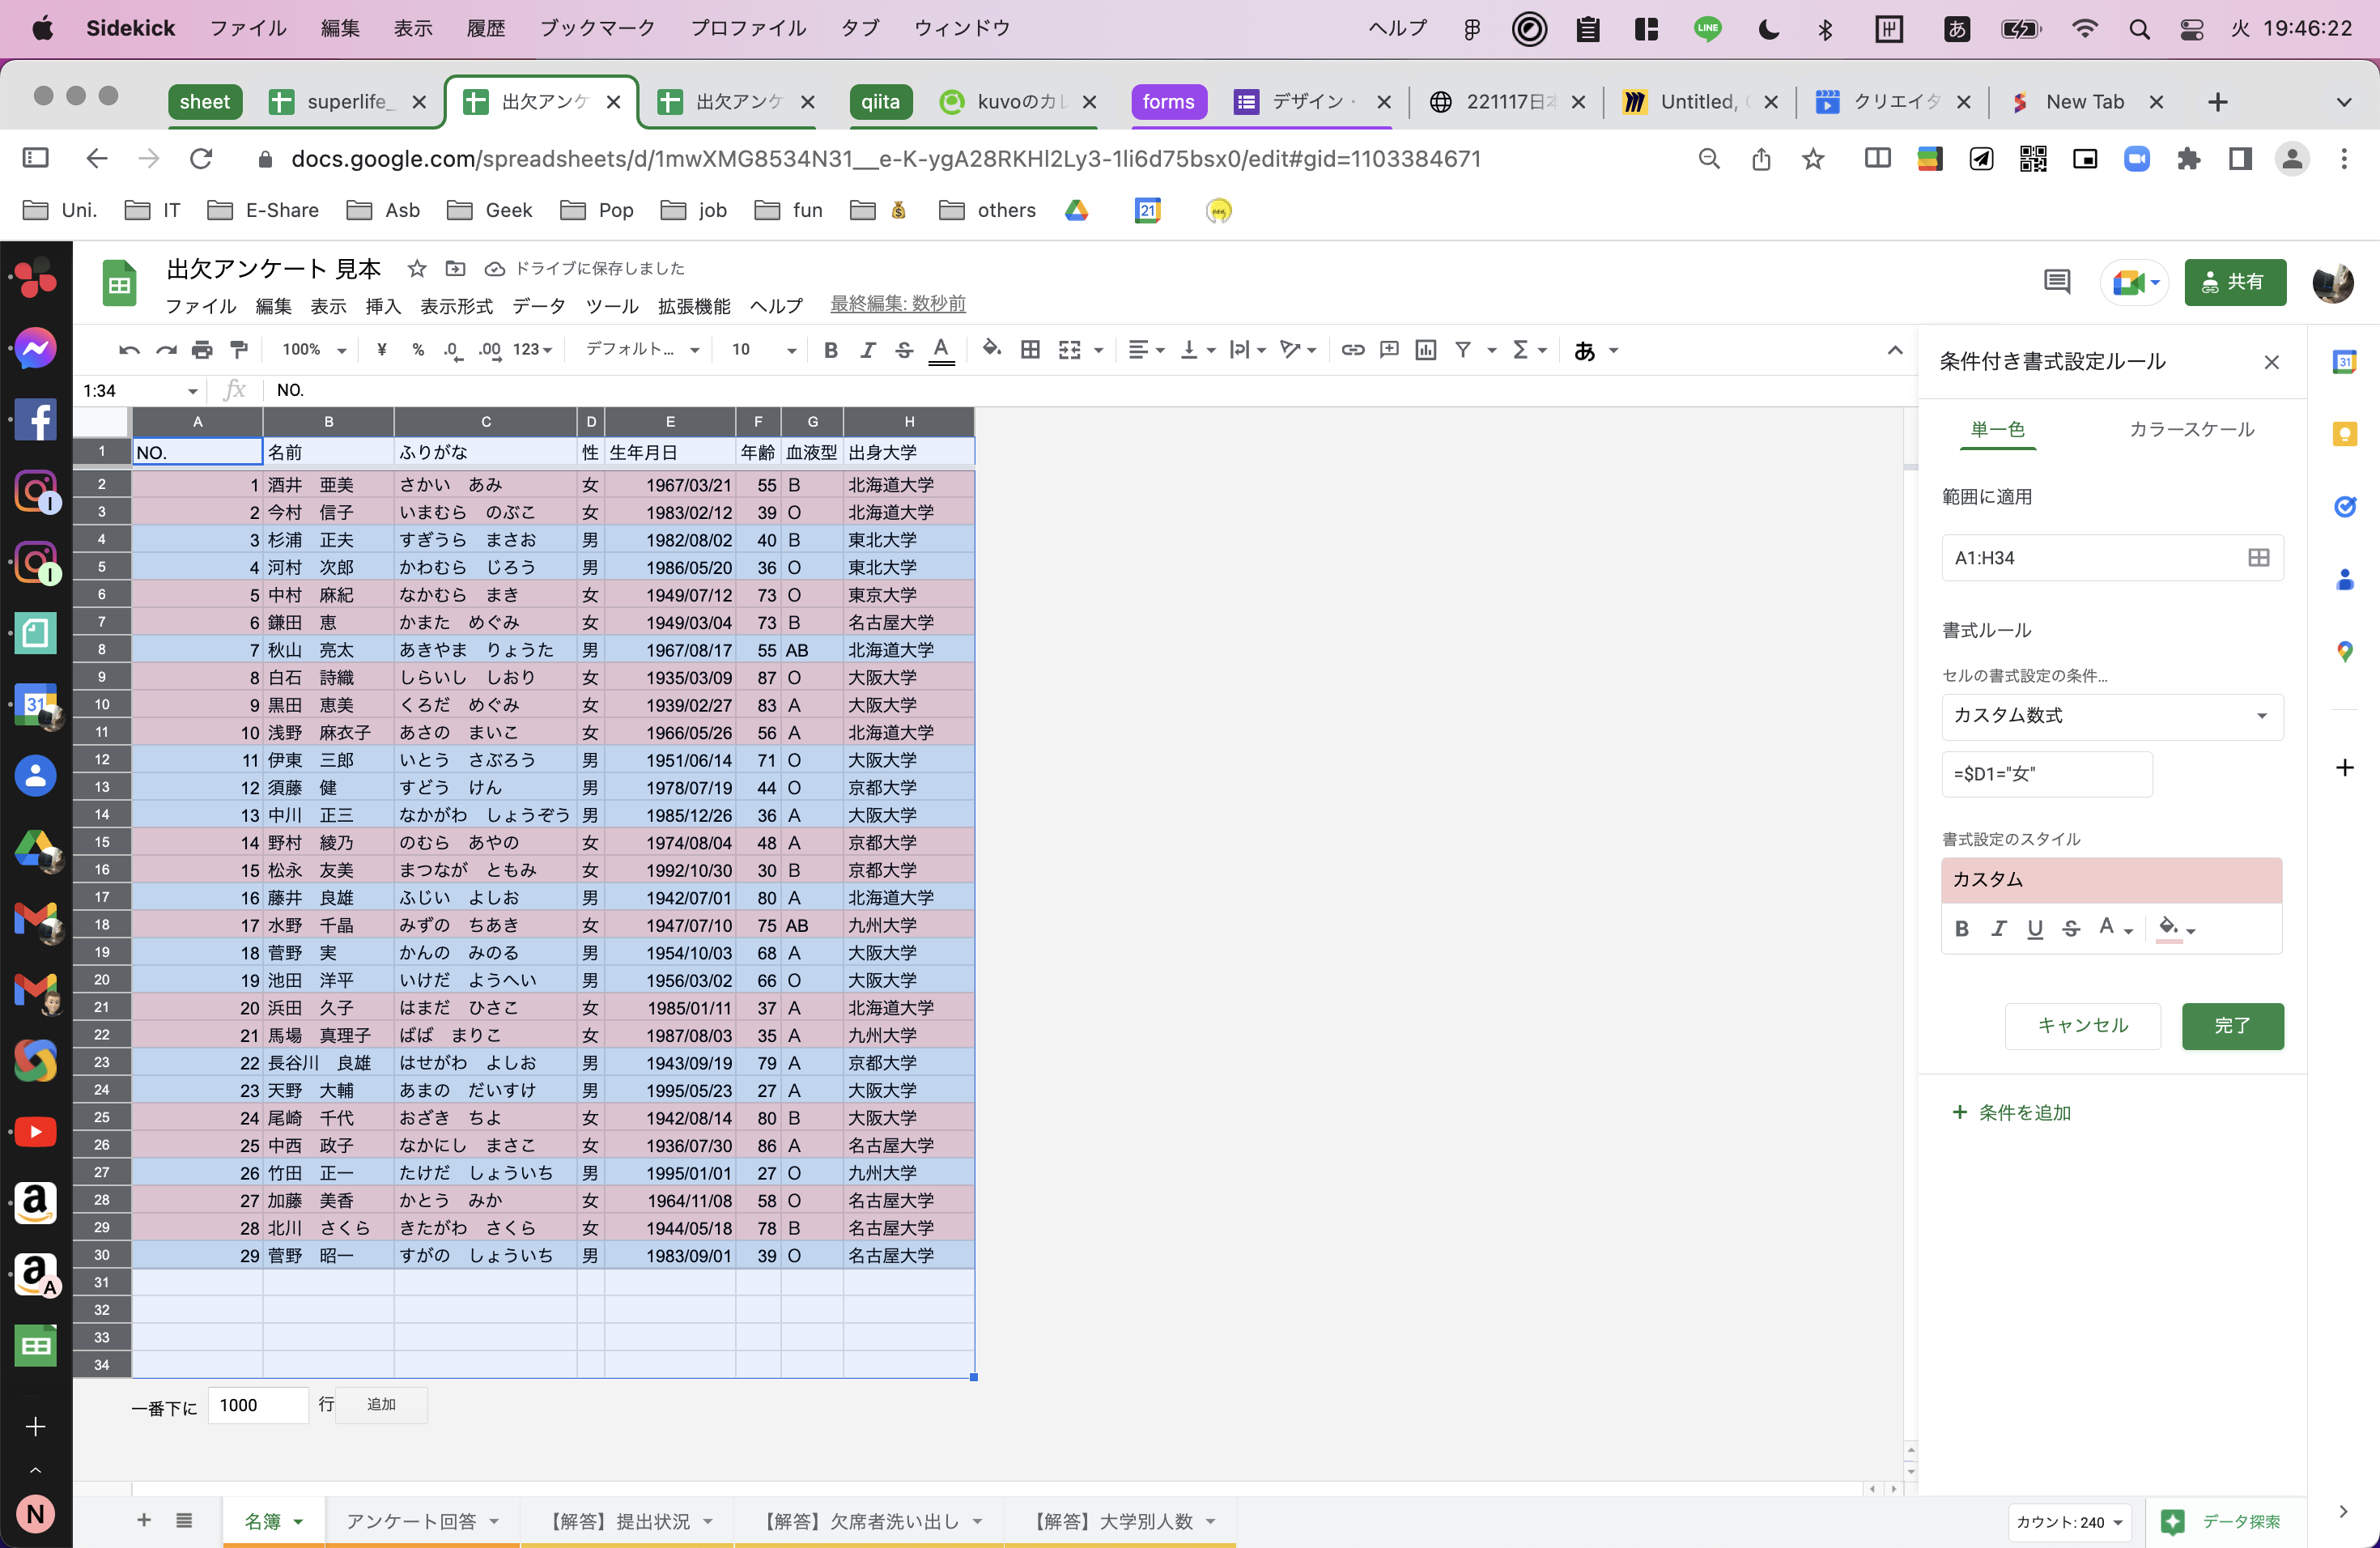Insert a link from the toolbar
The image size is (2380, 1548).
1353,350
